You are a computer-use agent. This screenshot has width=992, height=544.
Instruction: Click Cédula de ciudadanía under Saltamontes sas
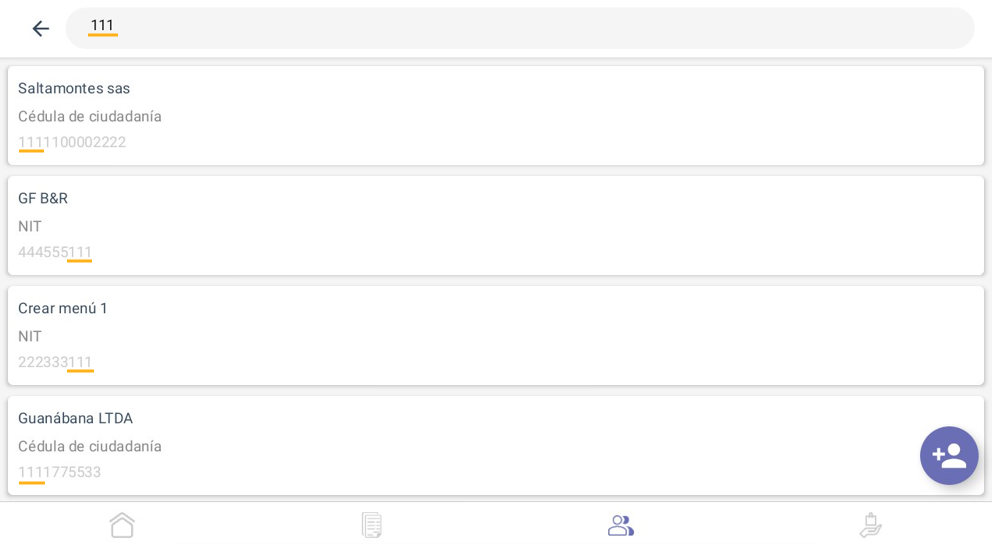point(90,116)
